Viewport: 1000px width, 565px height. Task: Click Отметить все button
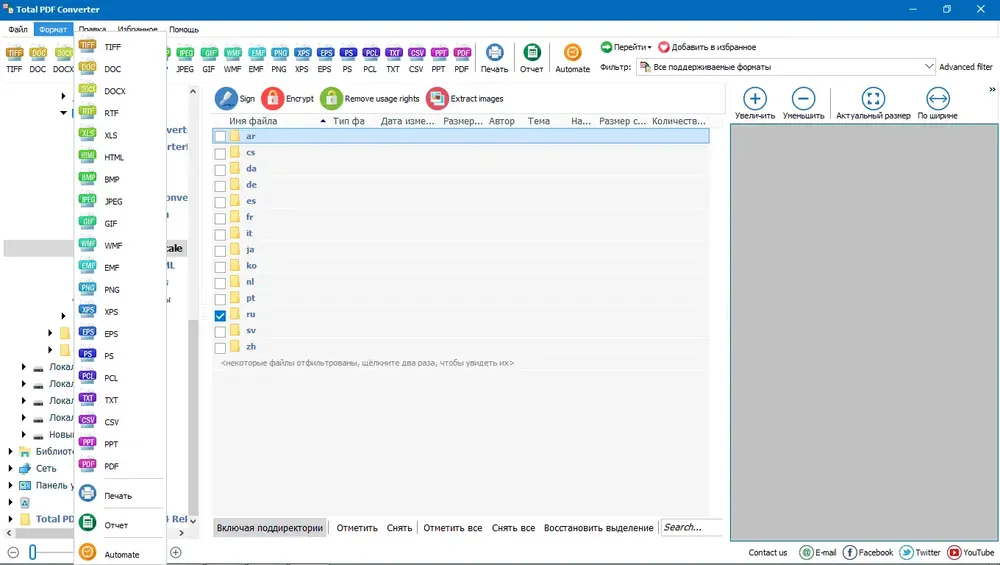tap(453, 527)
